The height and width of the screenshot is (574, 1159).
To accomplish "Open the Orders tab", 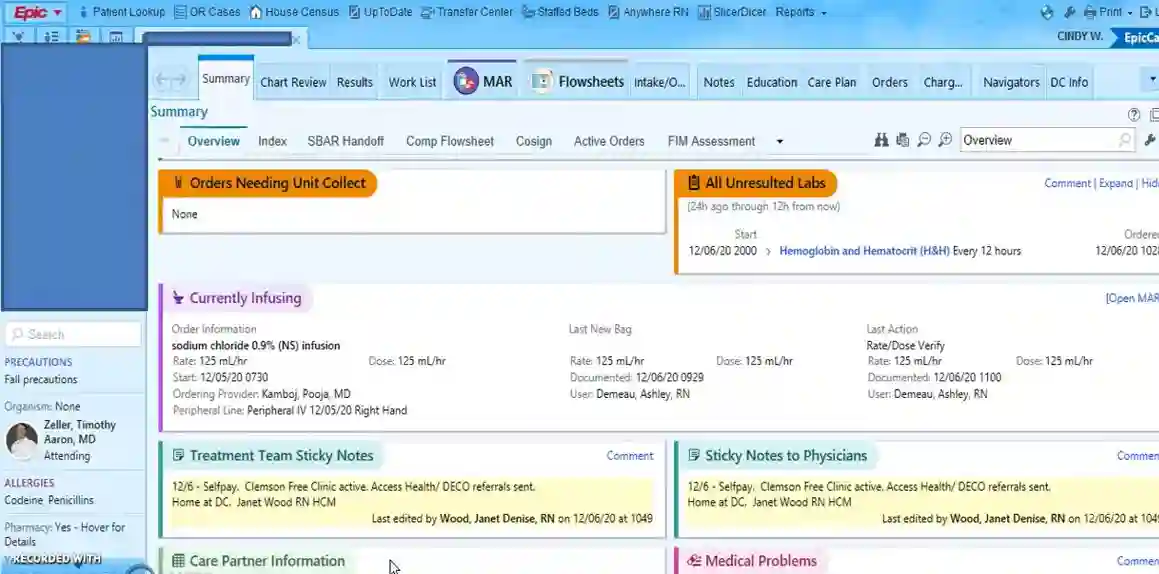I will [889, 82].
